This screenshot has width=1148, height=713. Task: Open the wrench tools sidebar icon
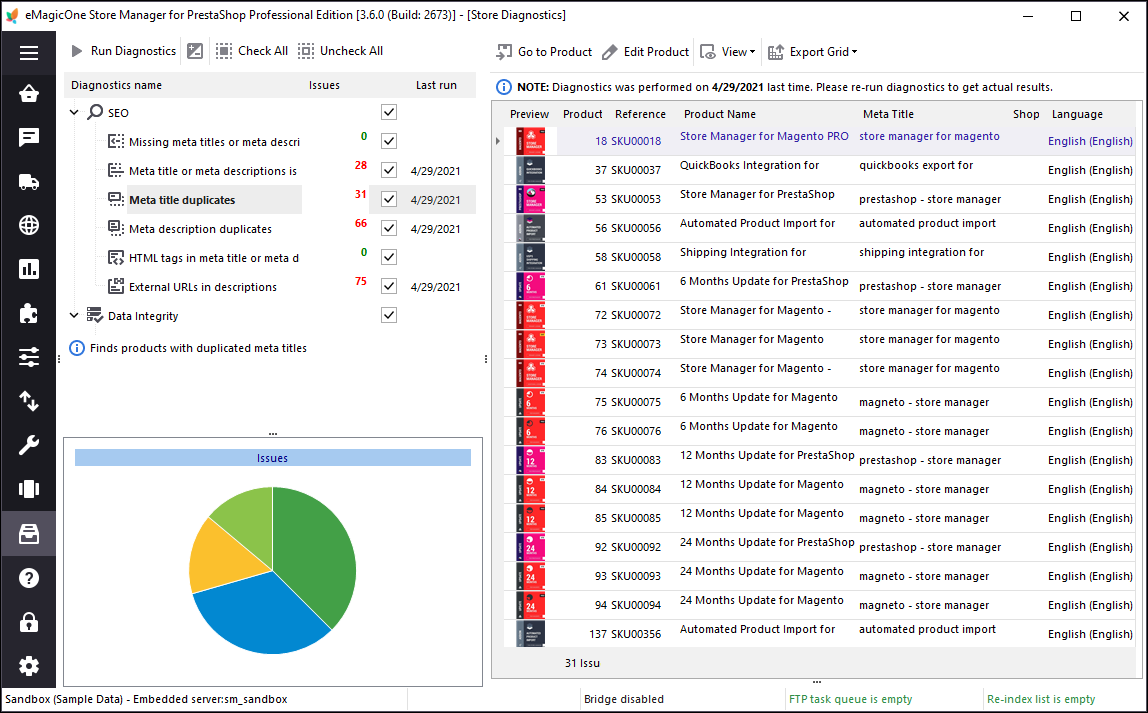tap(29, 445)
